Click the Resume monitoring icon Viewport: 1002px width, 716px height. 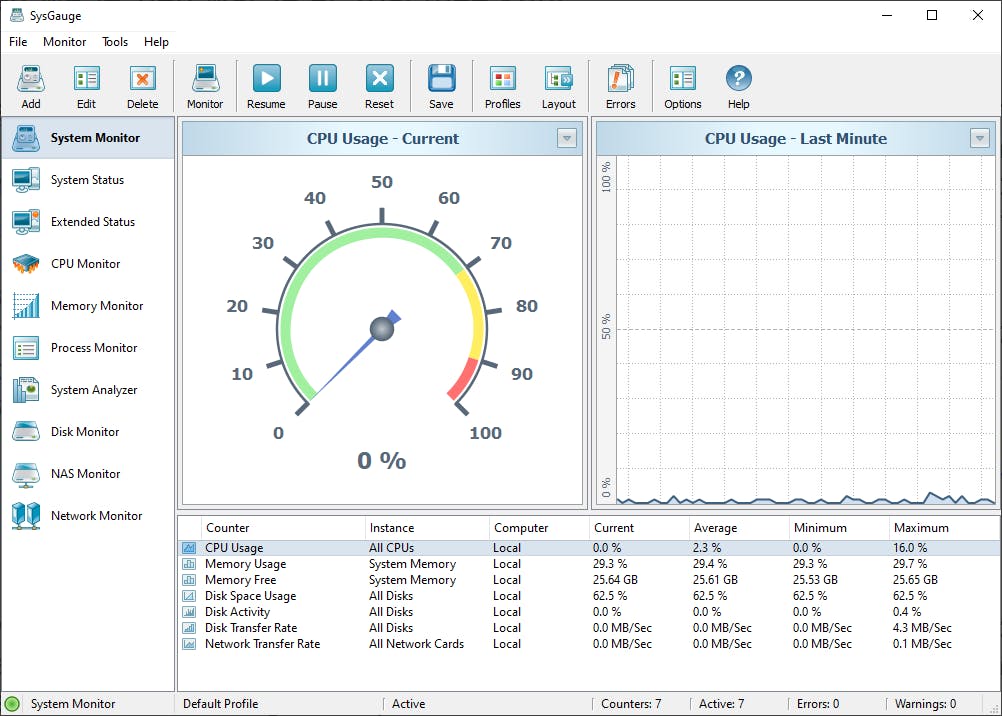pos(266,85)
